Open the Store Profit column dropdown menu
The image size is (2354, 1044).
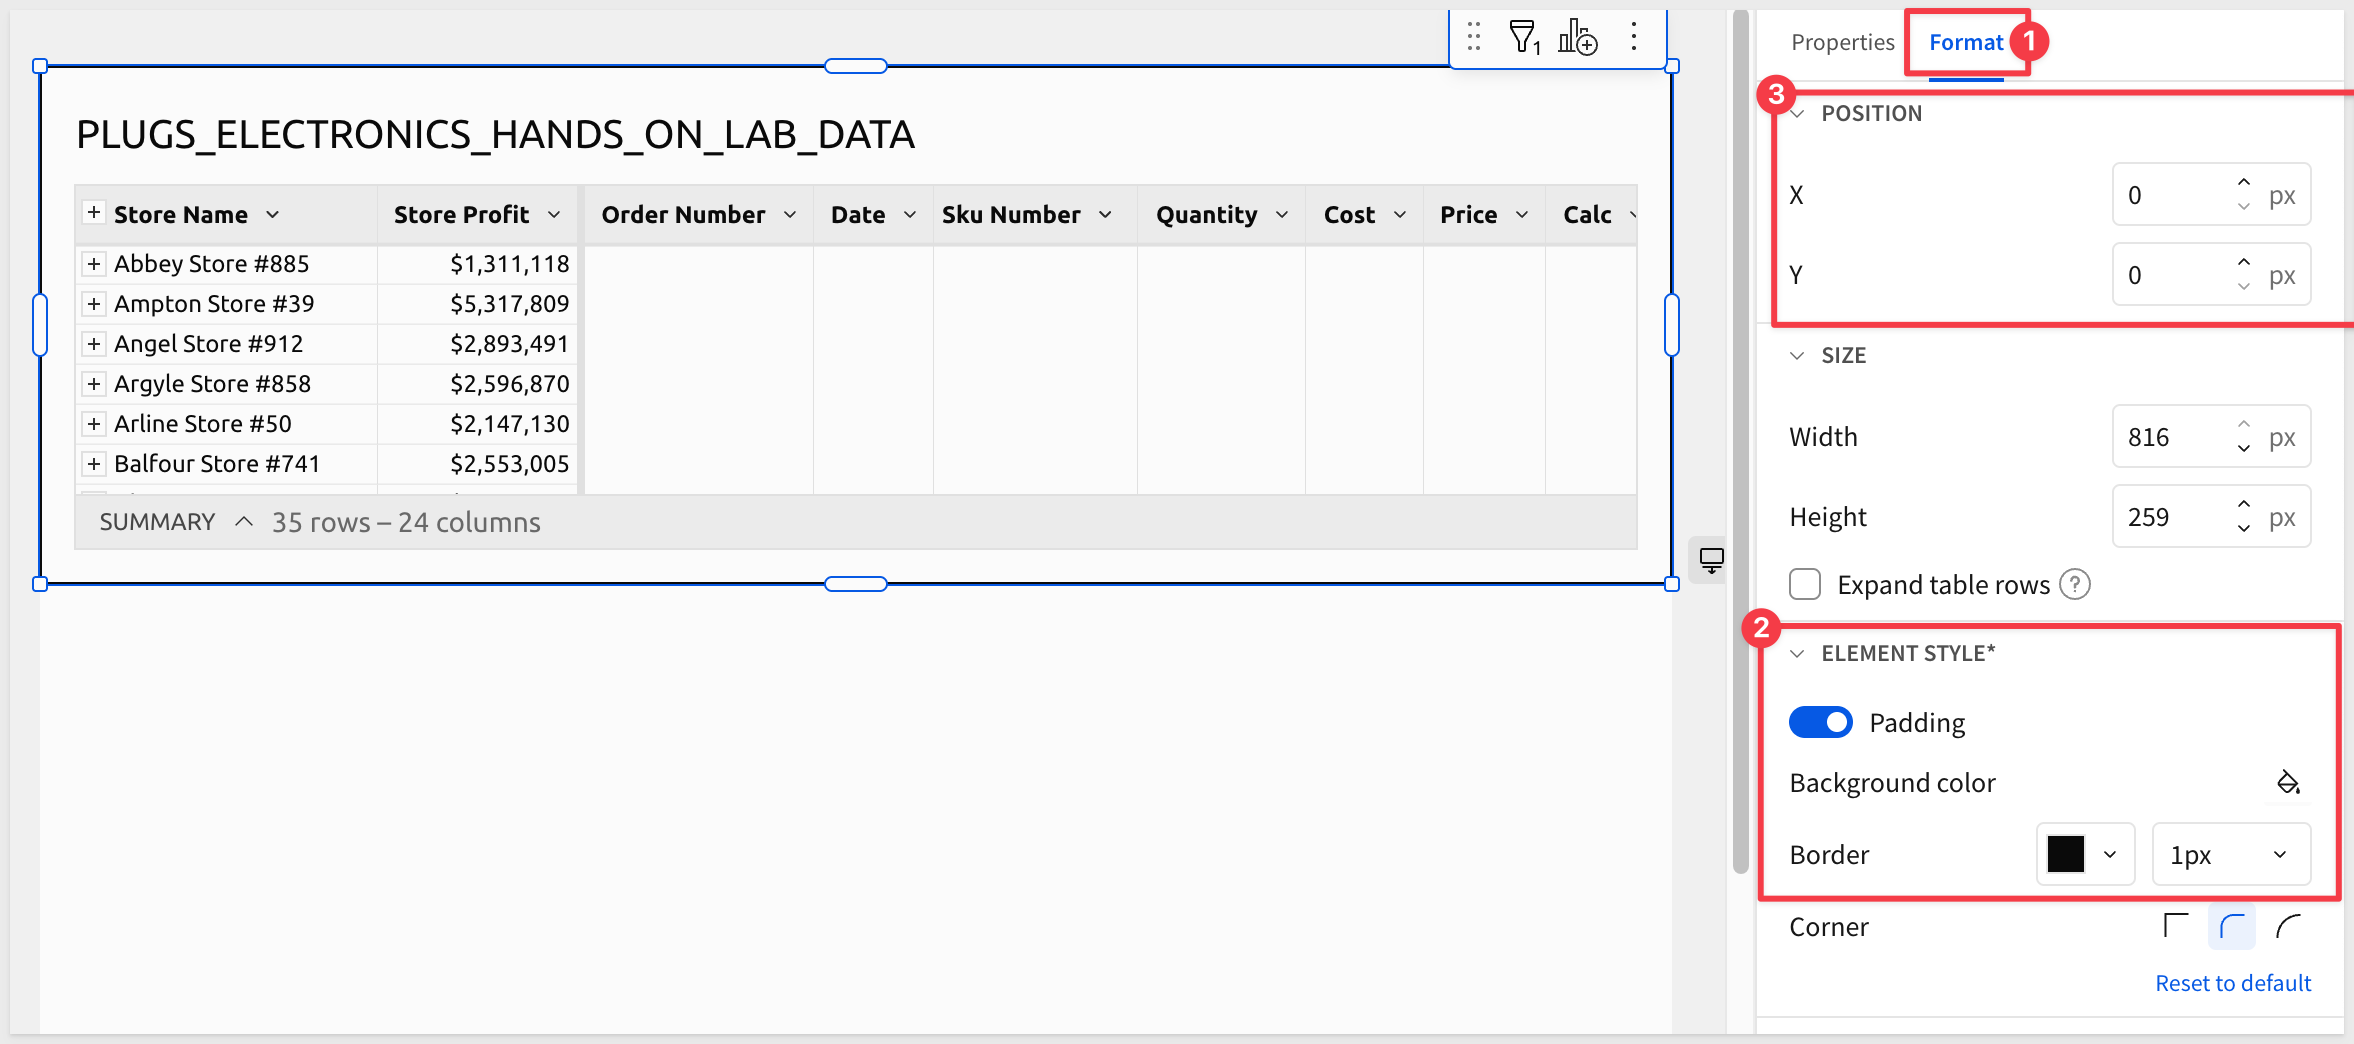tap(554, 215)
